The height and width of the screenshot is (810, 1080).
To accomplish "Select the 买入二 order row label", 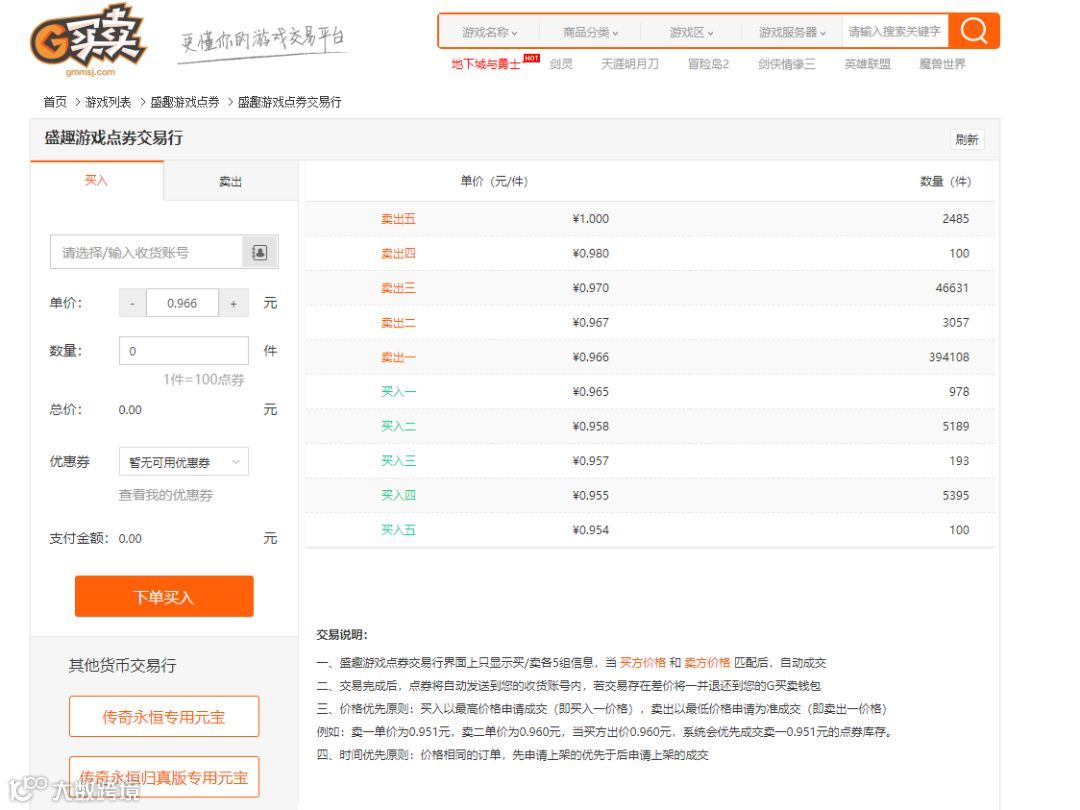I will point(398,426).
